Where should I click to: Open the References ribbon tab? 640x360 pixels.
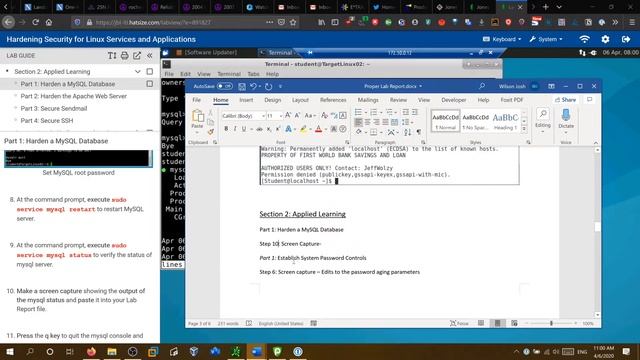[333, 100]
